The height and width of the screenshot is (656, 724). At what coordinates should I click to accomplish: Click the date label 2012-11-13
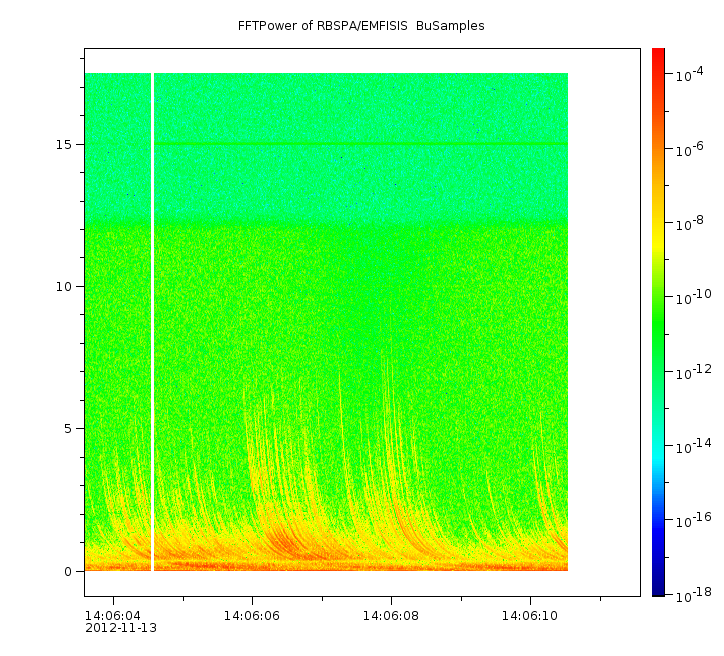point(120,628)
